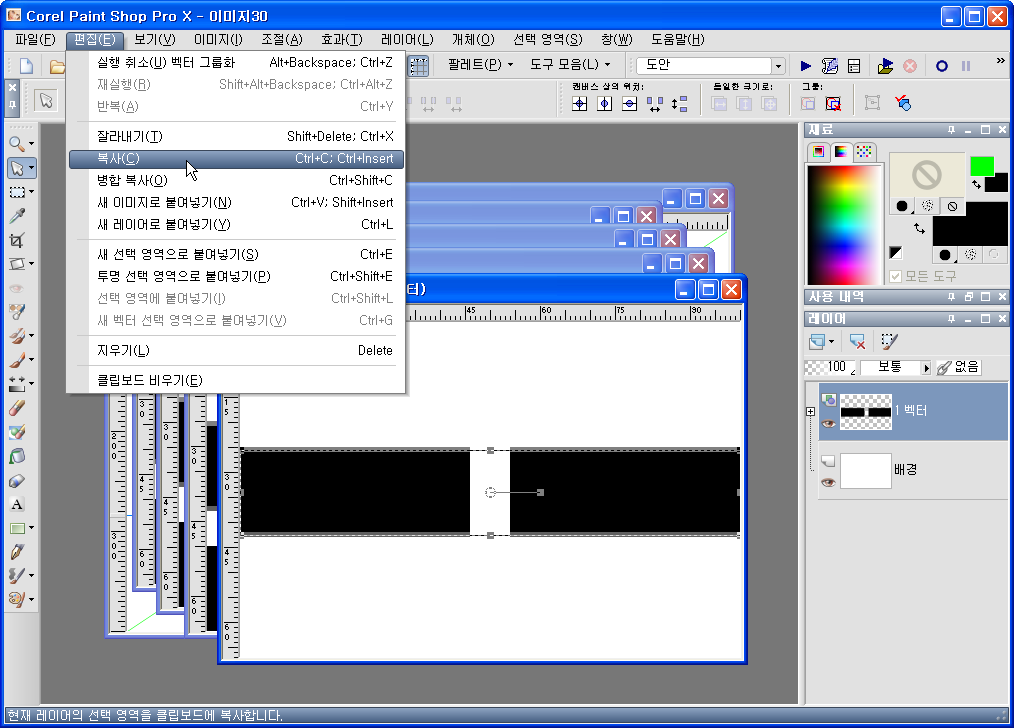
Task: Click the center rotation handle of vector object
Action: coord(490,493)
